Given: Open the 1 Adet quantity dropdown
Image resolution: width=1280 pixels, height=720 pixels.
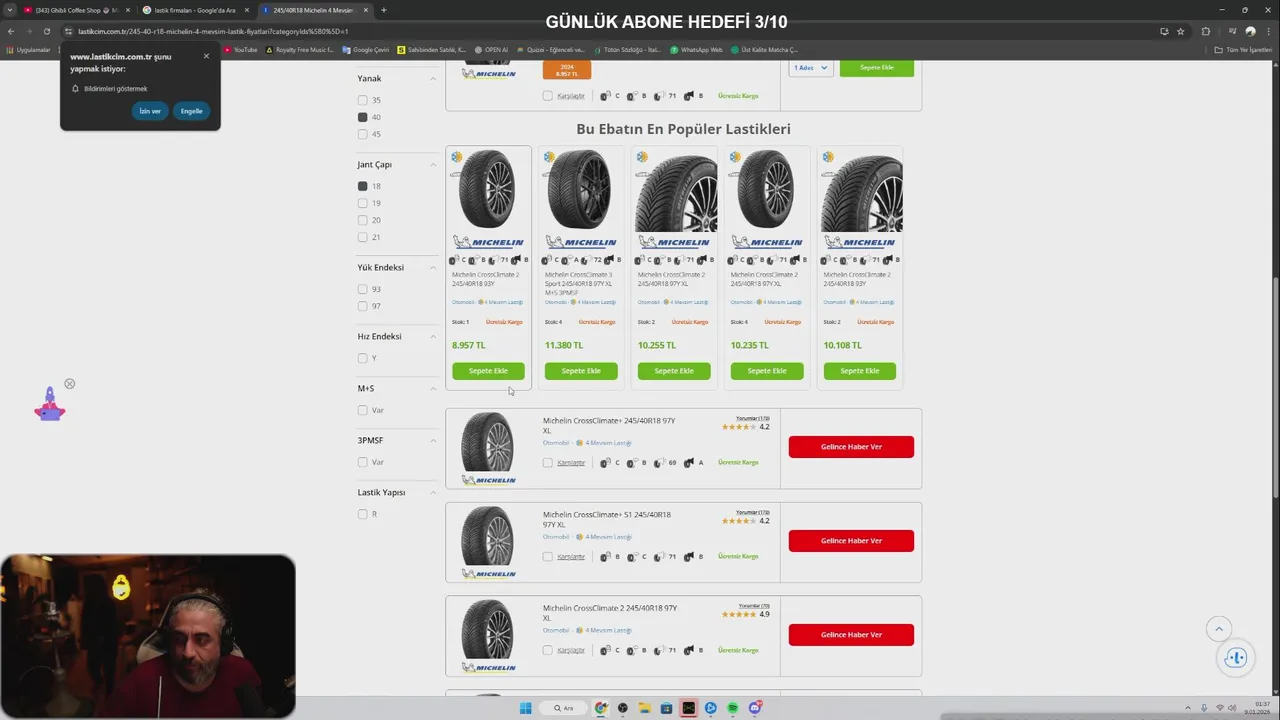Looking at the screenshot, I should click(x=811, y=68).
